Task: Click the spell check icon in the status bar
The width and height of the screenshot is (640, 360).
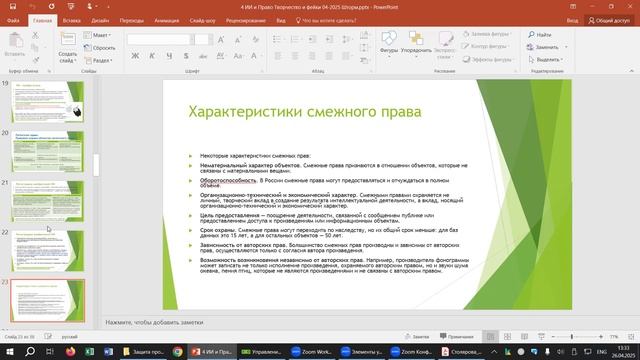Action: [48, 337]
